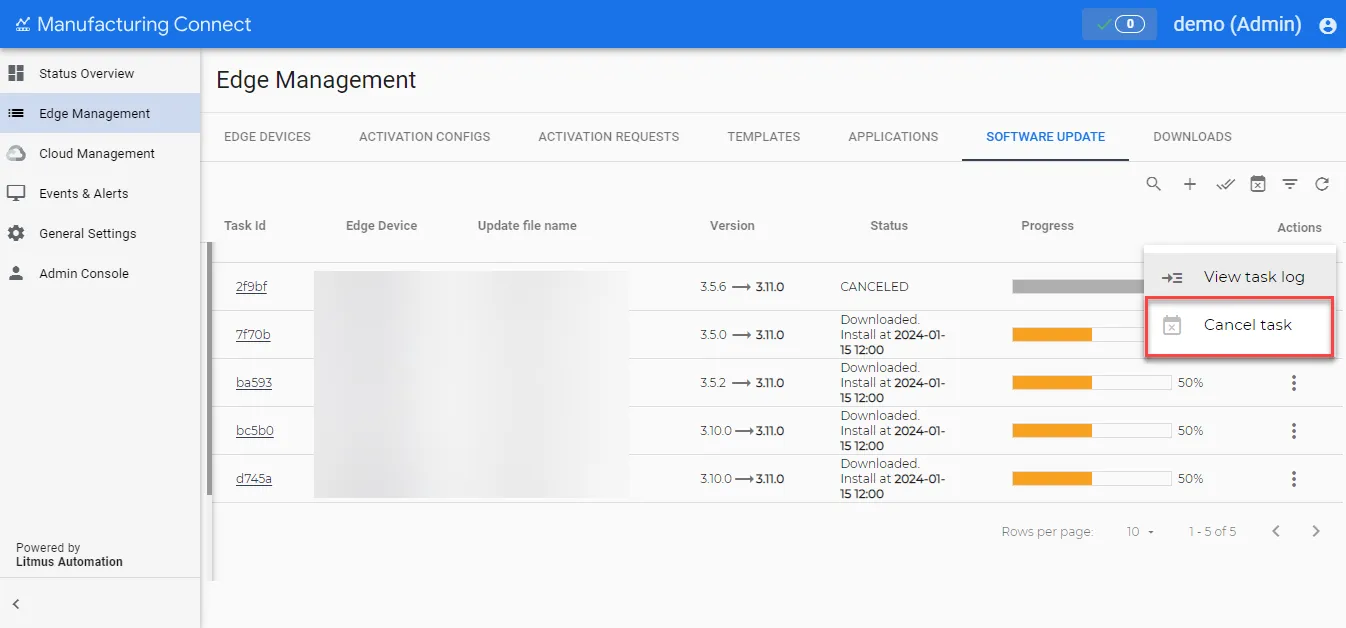Open the three-dot actions menu for task d745a
The height and width of the screenshot is (628, 1346).
click(1294, 479)
